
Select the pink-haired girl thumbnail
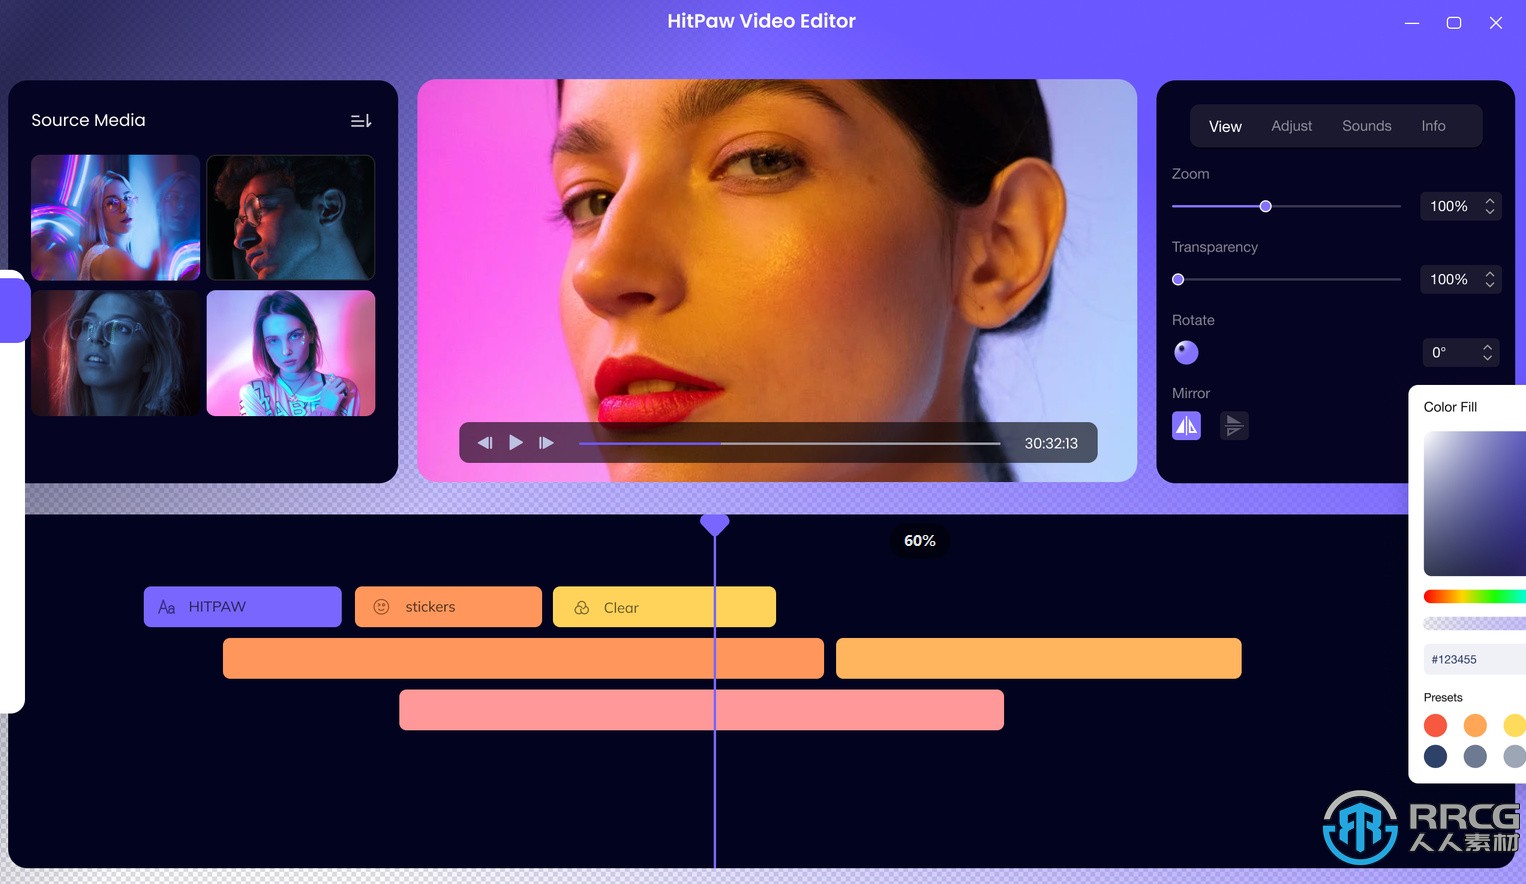[291, 353]
